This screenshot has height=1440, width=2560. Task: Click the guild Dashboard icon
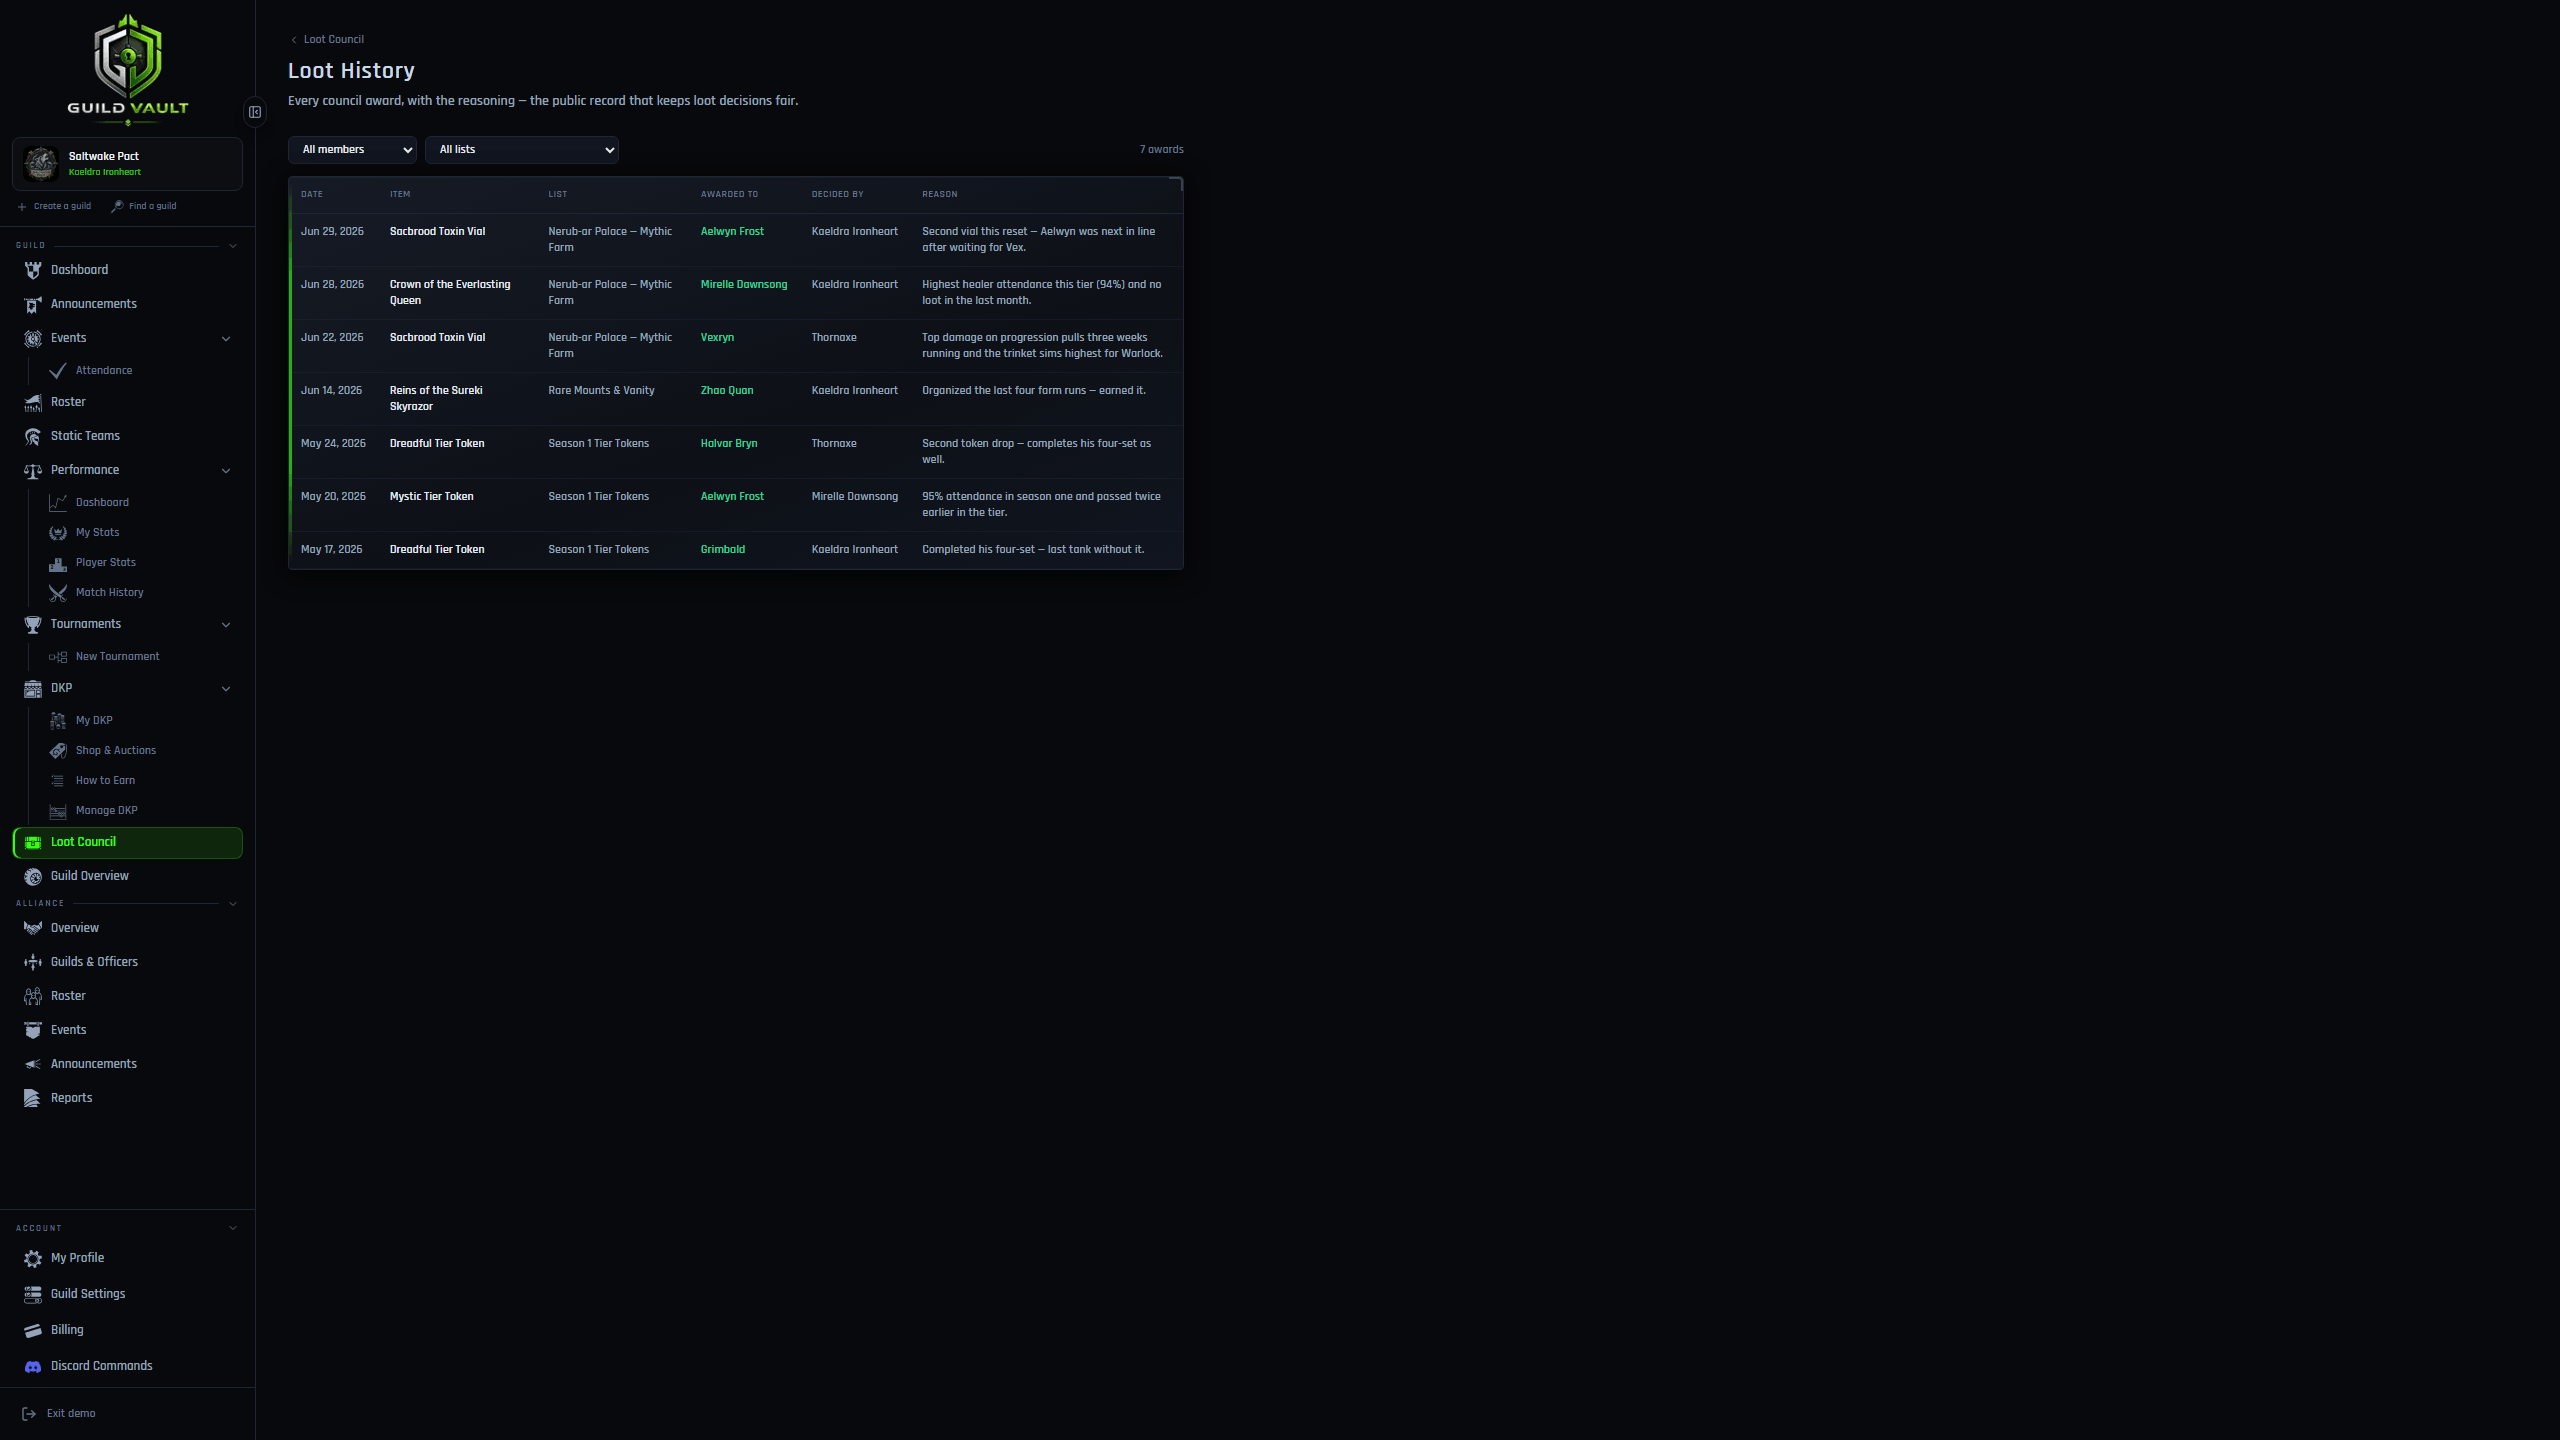tap(33, 270)
